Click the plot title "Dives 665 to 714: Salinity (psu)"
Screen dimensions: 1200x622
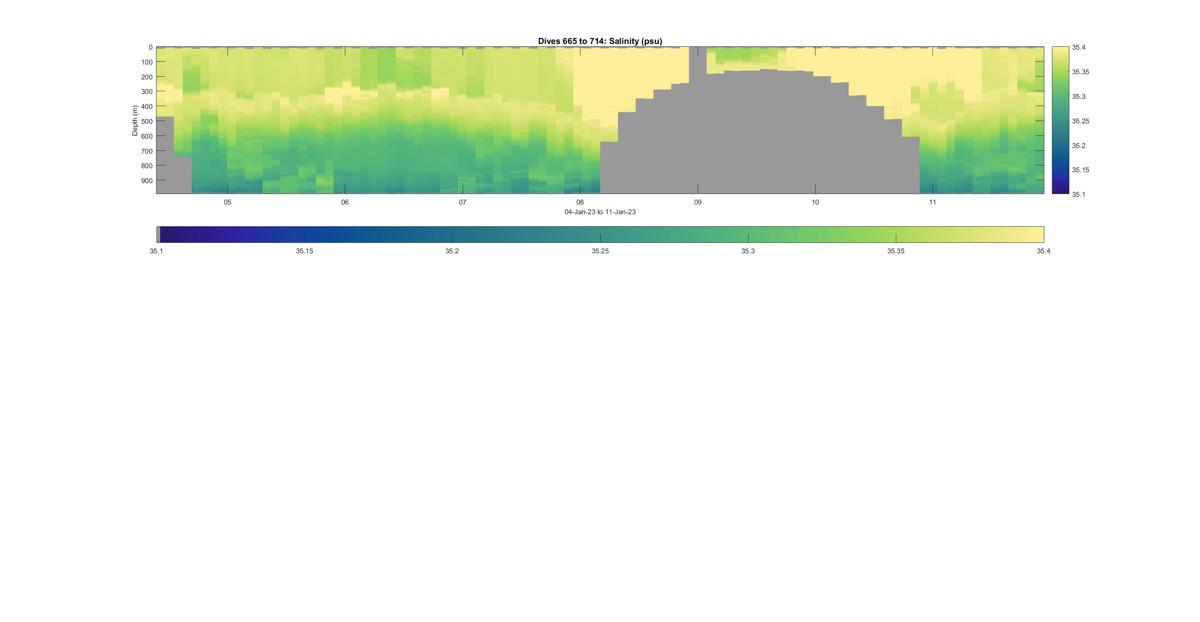click(x=600, y=41)
